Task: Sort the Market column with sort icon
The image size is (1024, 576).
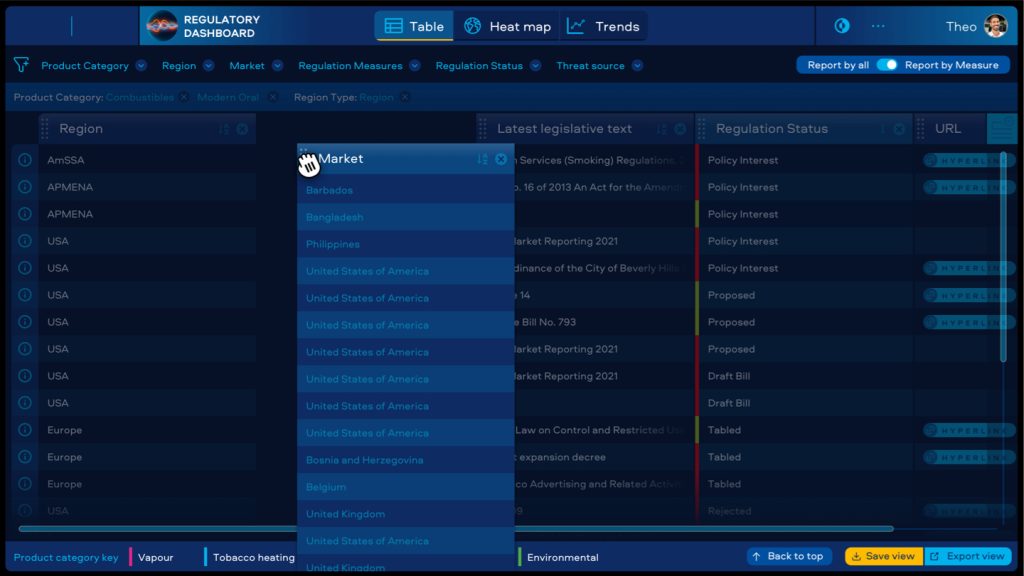Action: click(483, 159)
